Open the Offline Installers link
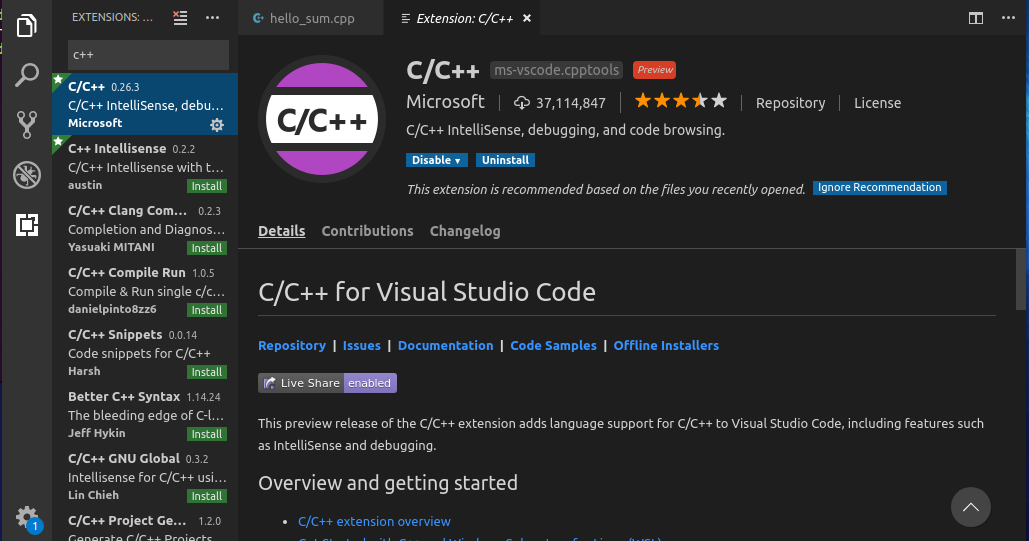The image size is (1029, 541). [666, 345]
